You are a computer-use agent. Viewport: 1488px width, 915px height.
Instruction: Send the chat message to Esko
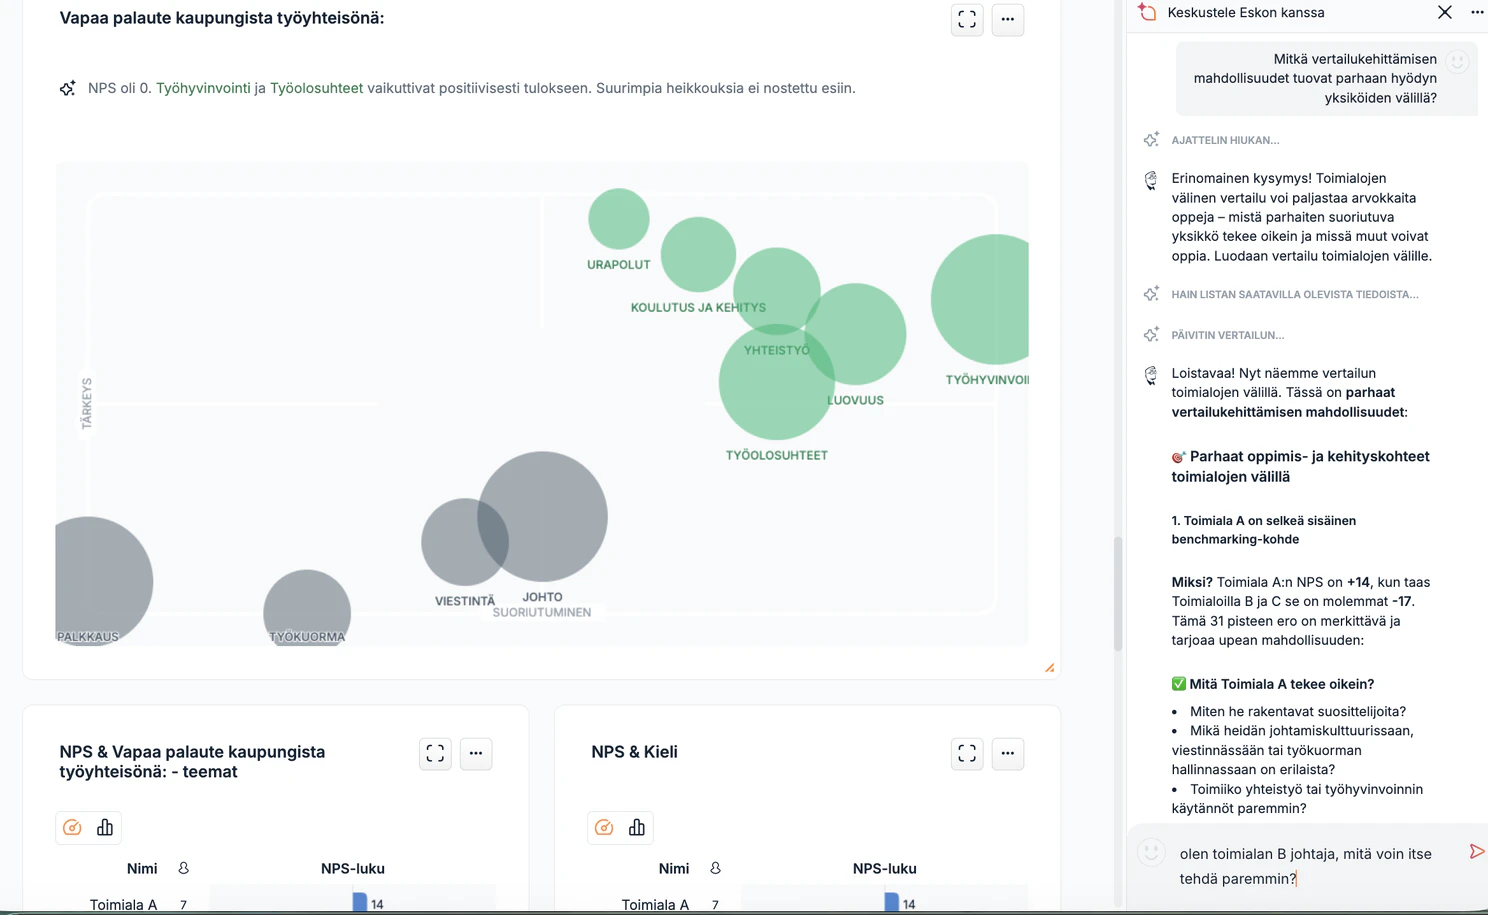coord(1476,852)
